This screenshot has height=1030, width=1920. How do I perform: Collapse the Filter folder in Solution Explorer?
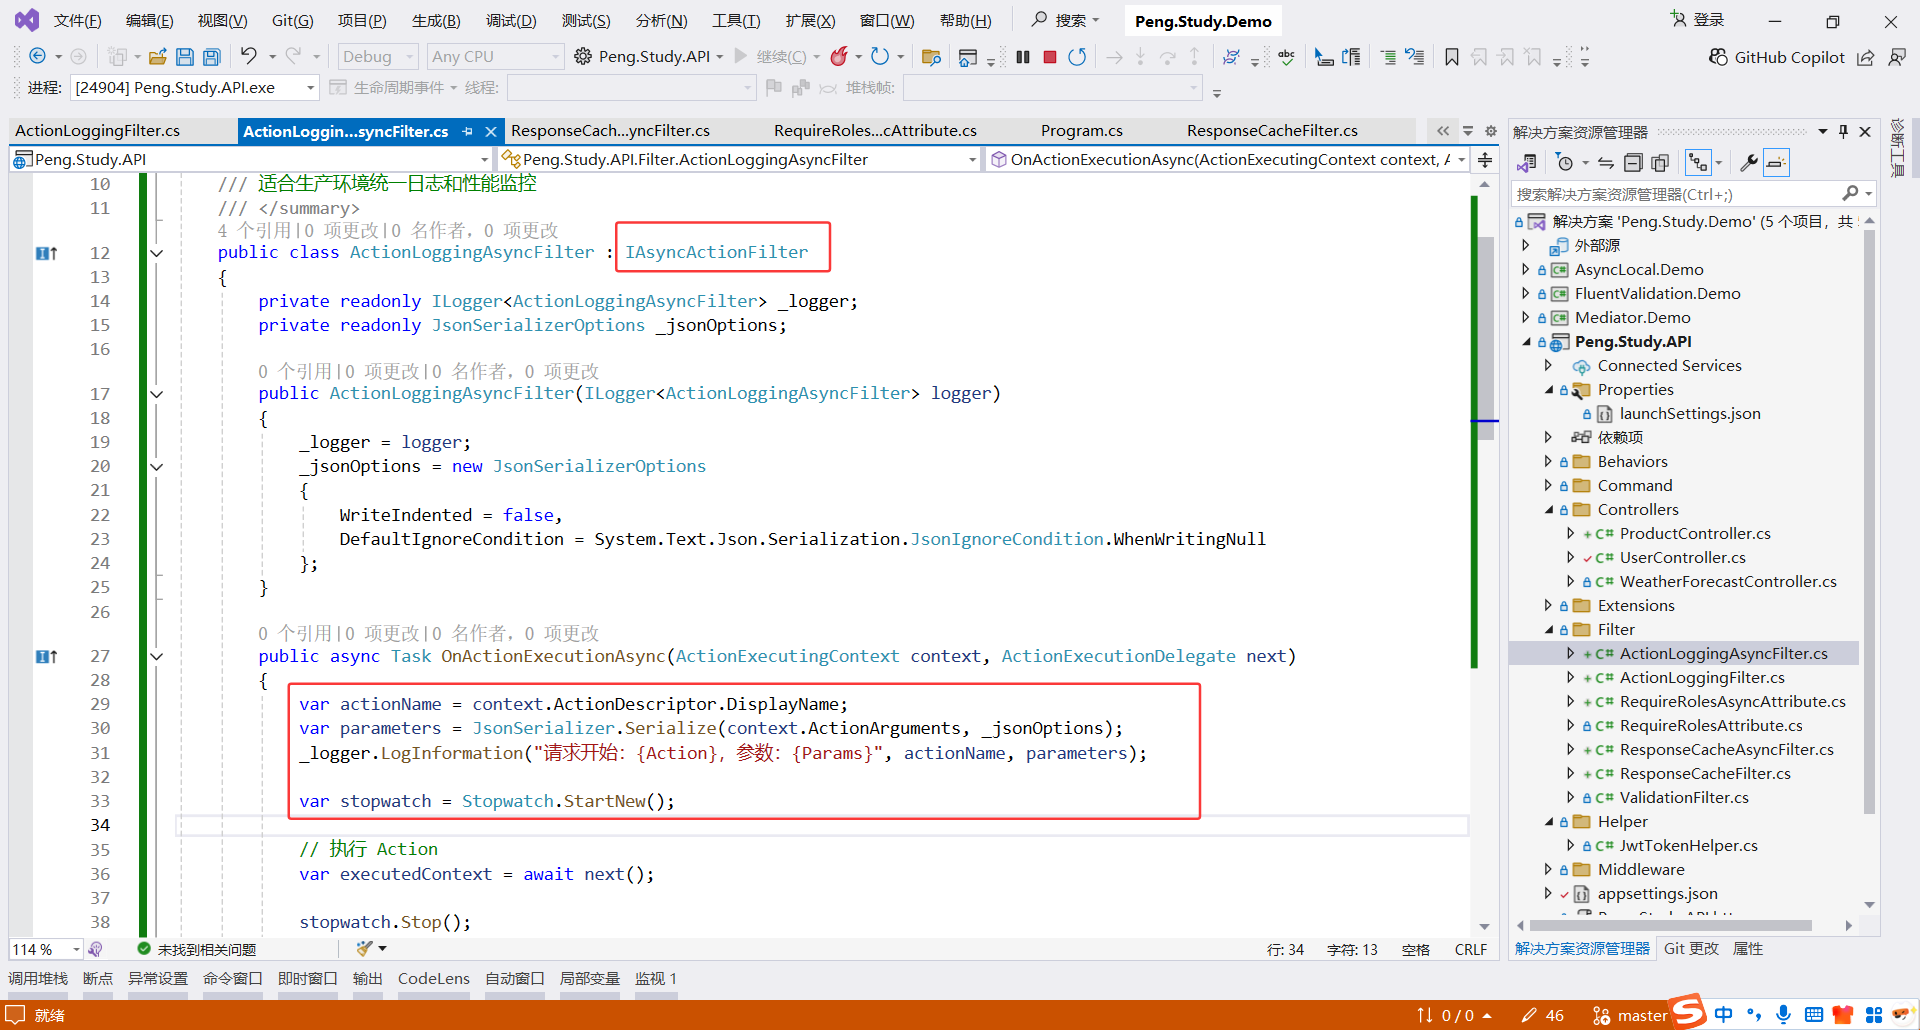pyautogui.click(x=1549, y=630)
